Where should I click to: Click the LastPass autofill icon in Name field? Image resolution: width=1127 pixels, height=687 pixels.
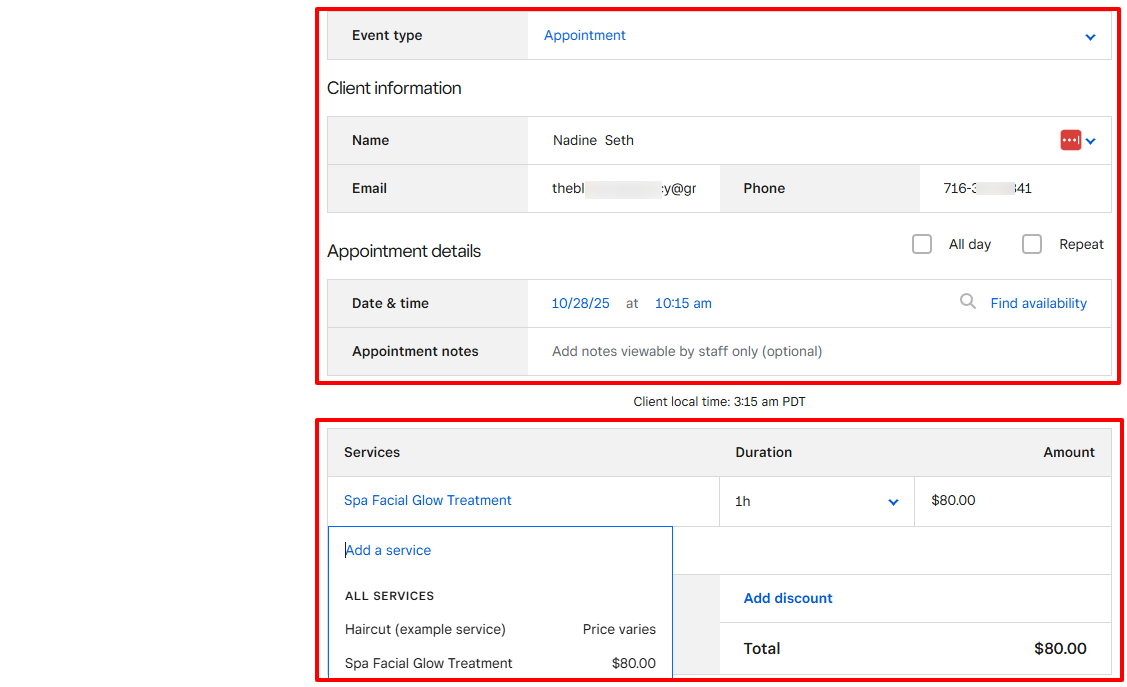tap(1072, 140)
